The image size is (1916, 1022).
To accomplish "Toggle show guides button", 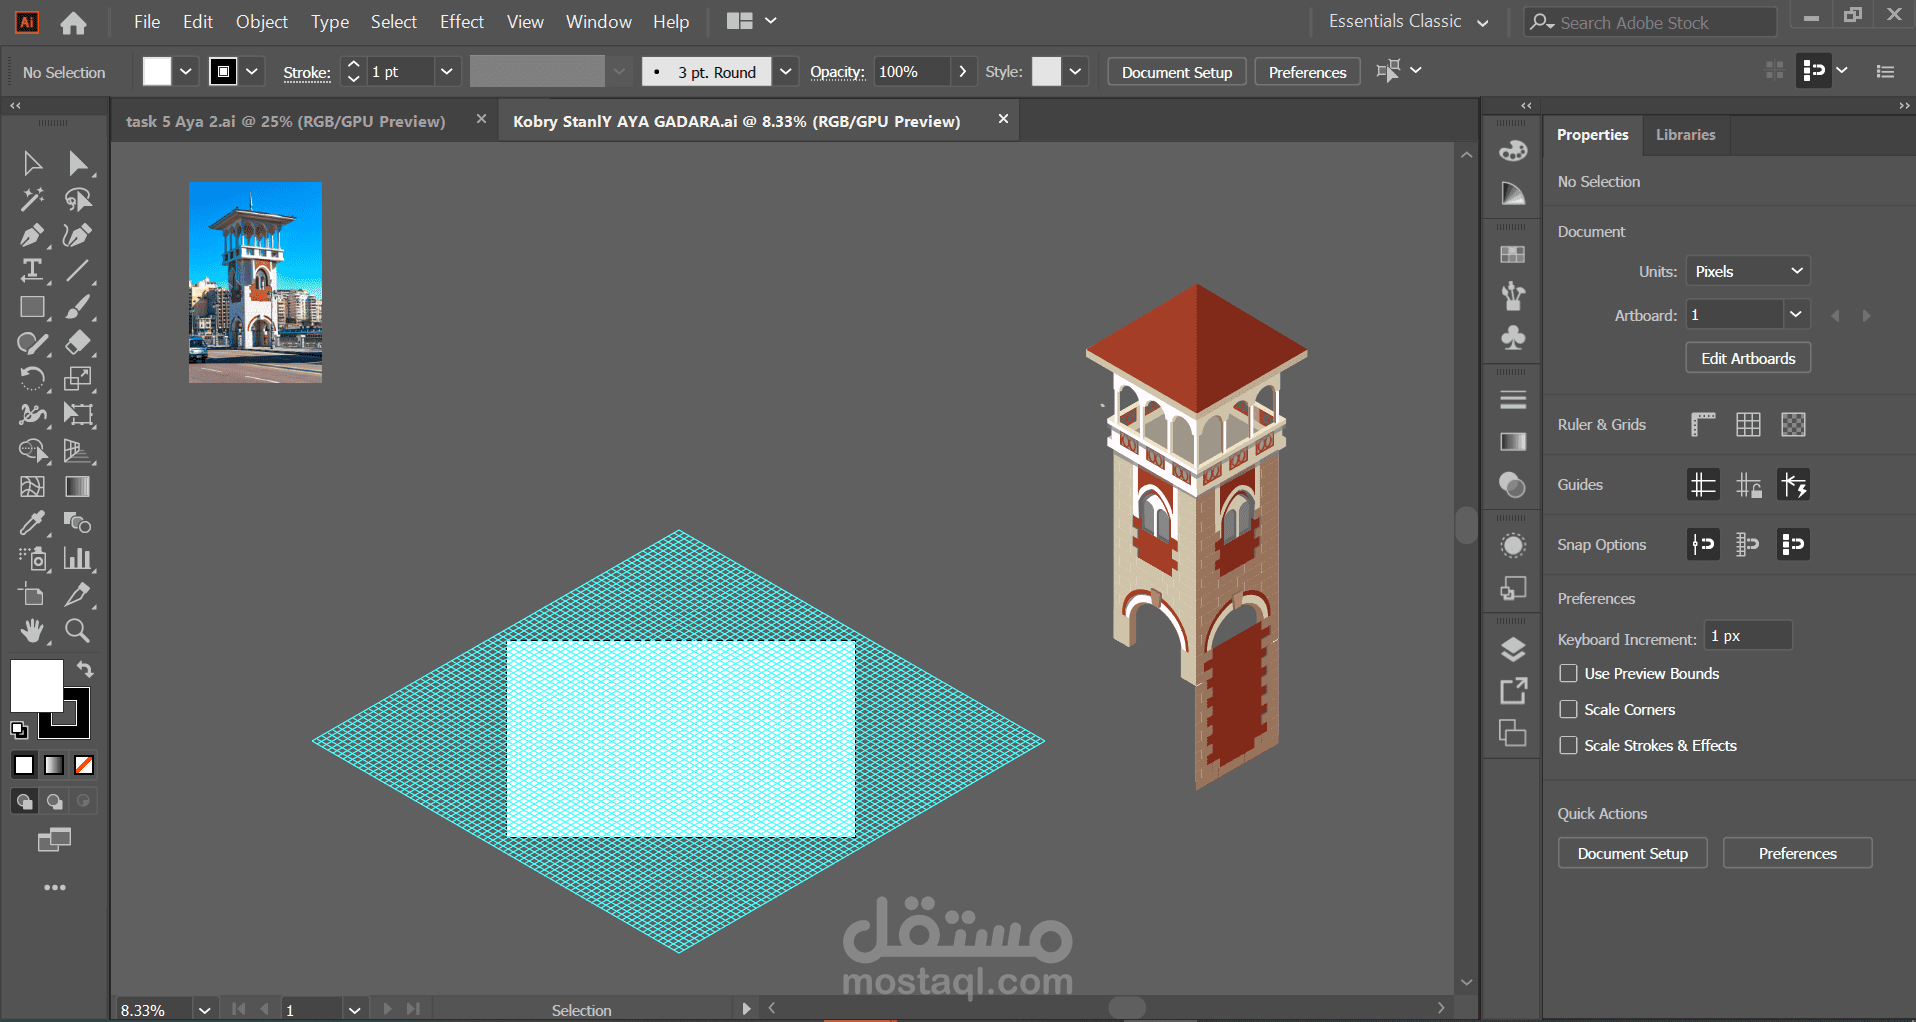I will [1703, 485].
